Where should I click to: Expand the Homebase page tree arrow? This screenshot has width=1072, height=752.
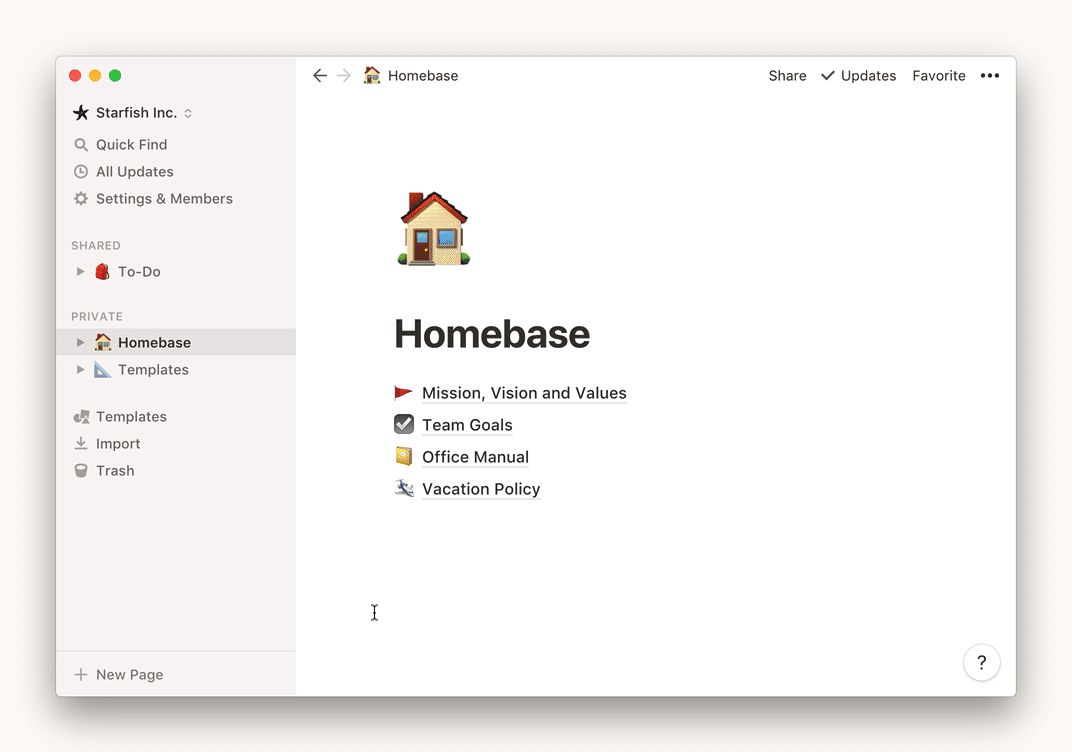tap(81, 343)
